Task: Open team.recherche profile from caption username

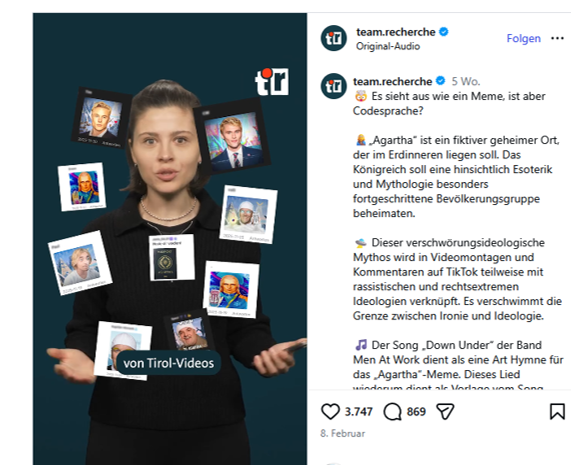Action: 393,81
